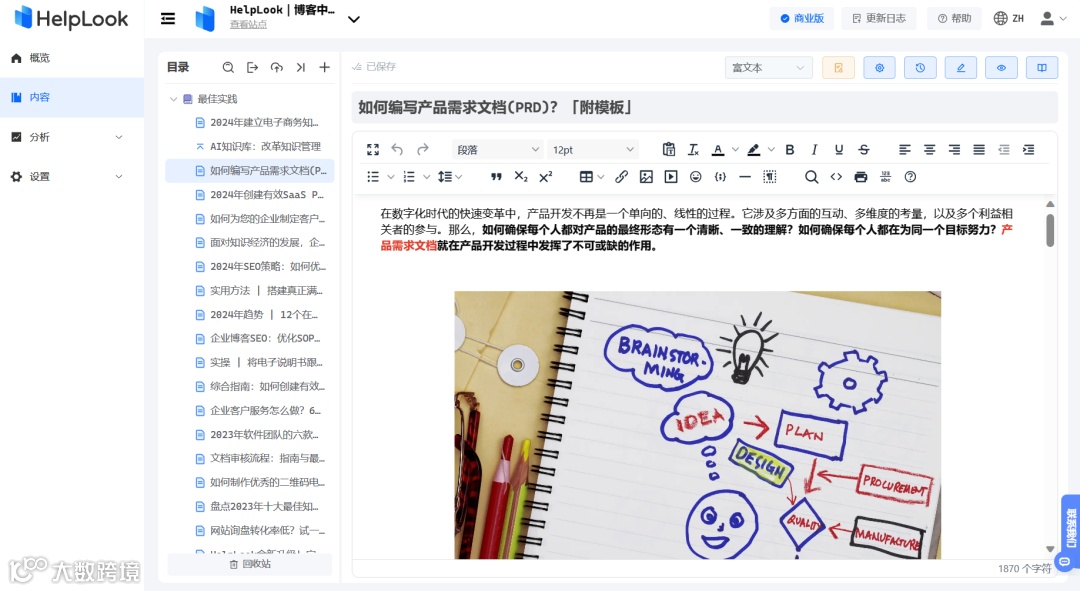Insert a hyperlink using the chain icon

621,177
